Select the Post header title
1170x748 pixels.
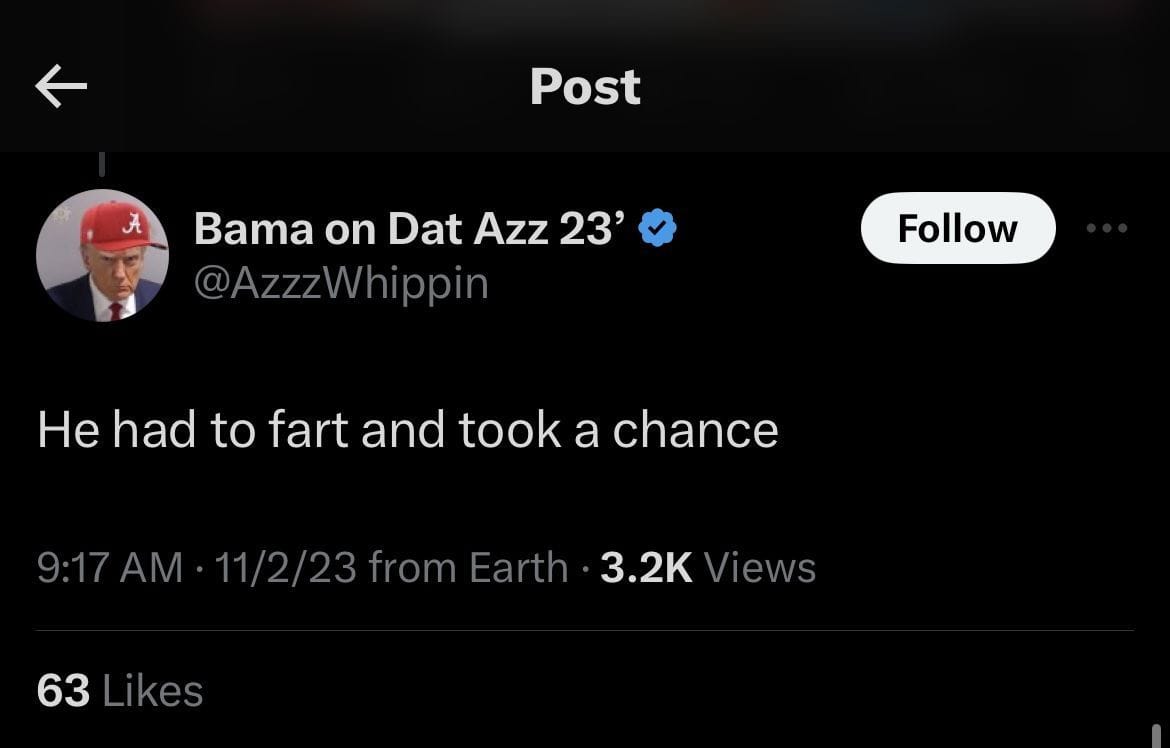tap(585, 87)
